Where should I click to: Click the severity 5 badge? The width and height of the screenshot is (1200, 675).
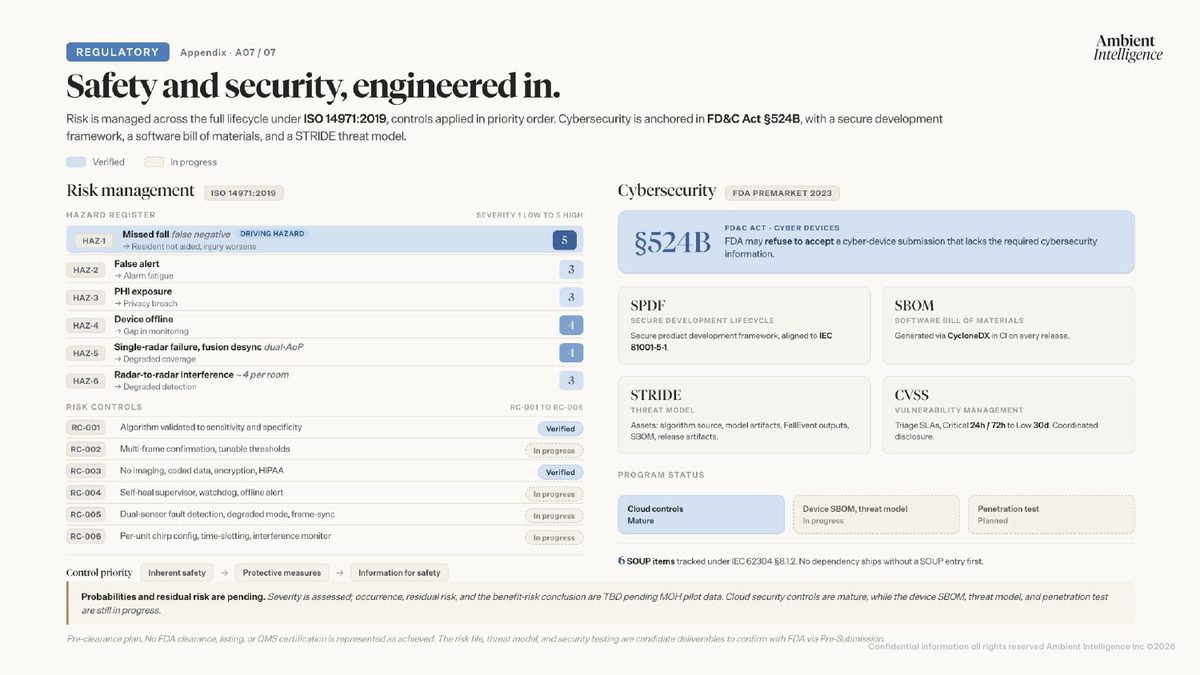pyautogui.click(x=564, y=240)
